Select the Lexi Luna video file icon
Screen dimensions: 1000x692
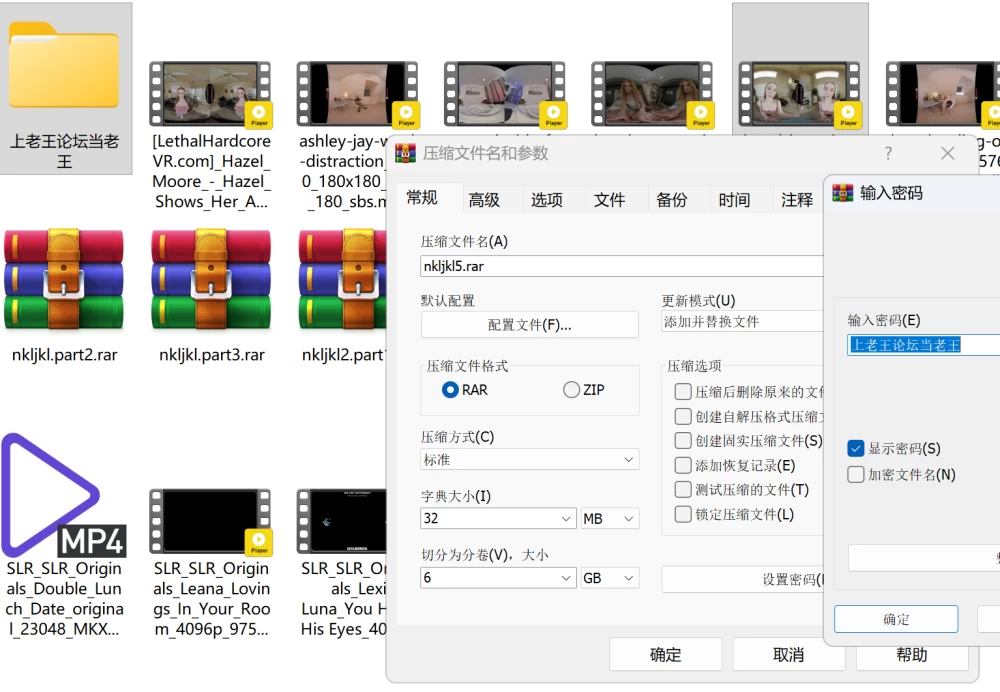click(342, 522)
